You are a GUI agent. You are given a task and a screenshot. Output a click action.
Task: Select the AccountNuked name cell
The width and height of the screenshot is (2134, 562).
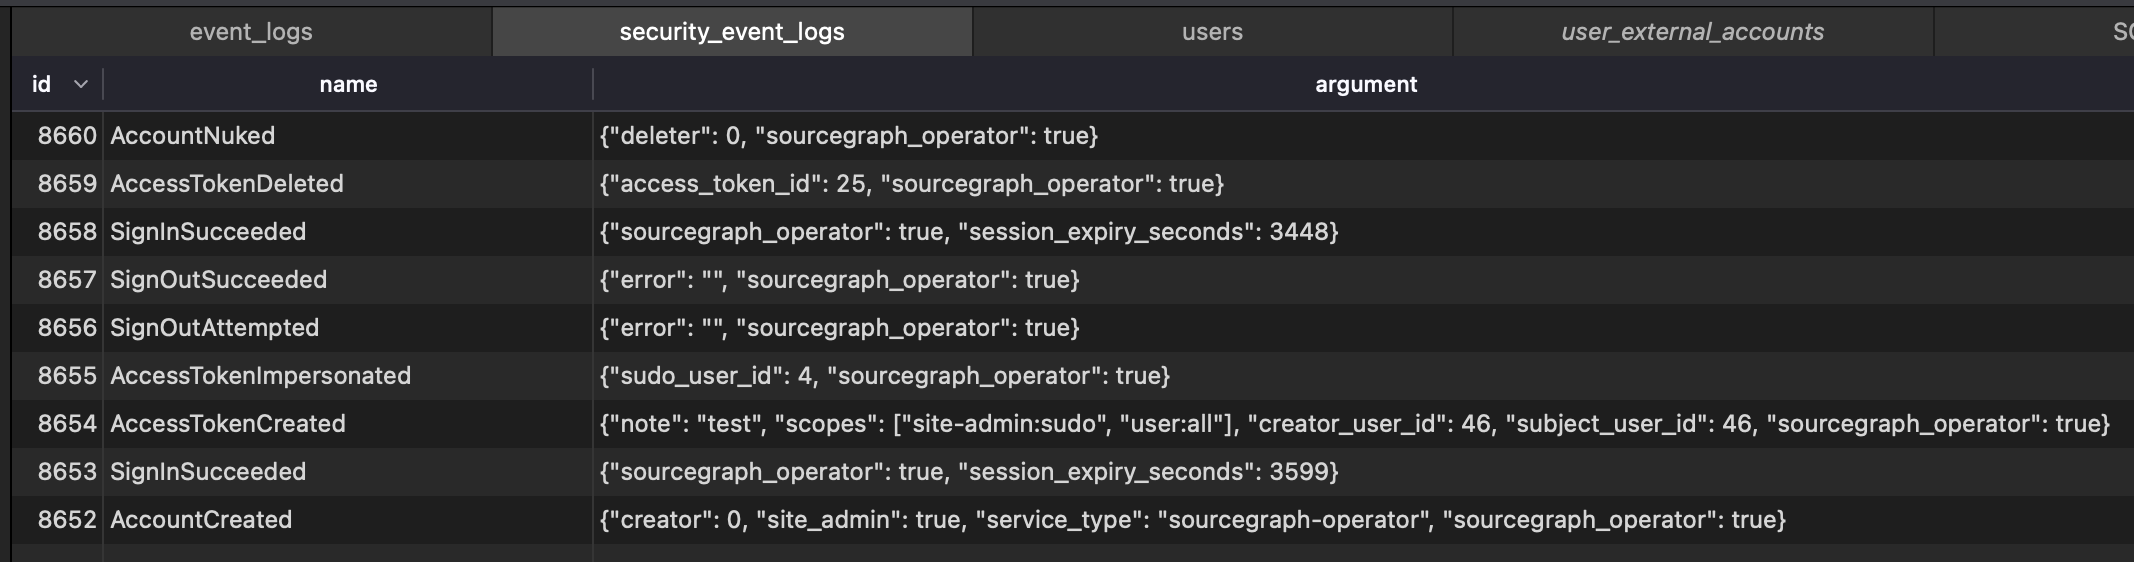pos(192,136)
